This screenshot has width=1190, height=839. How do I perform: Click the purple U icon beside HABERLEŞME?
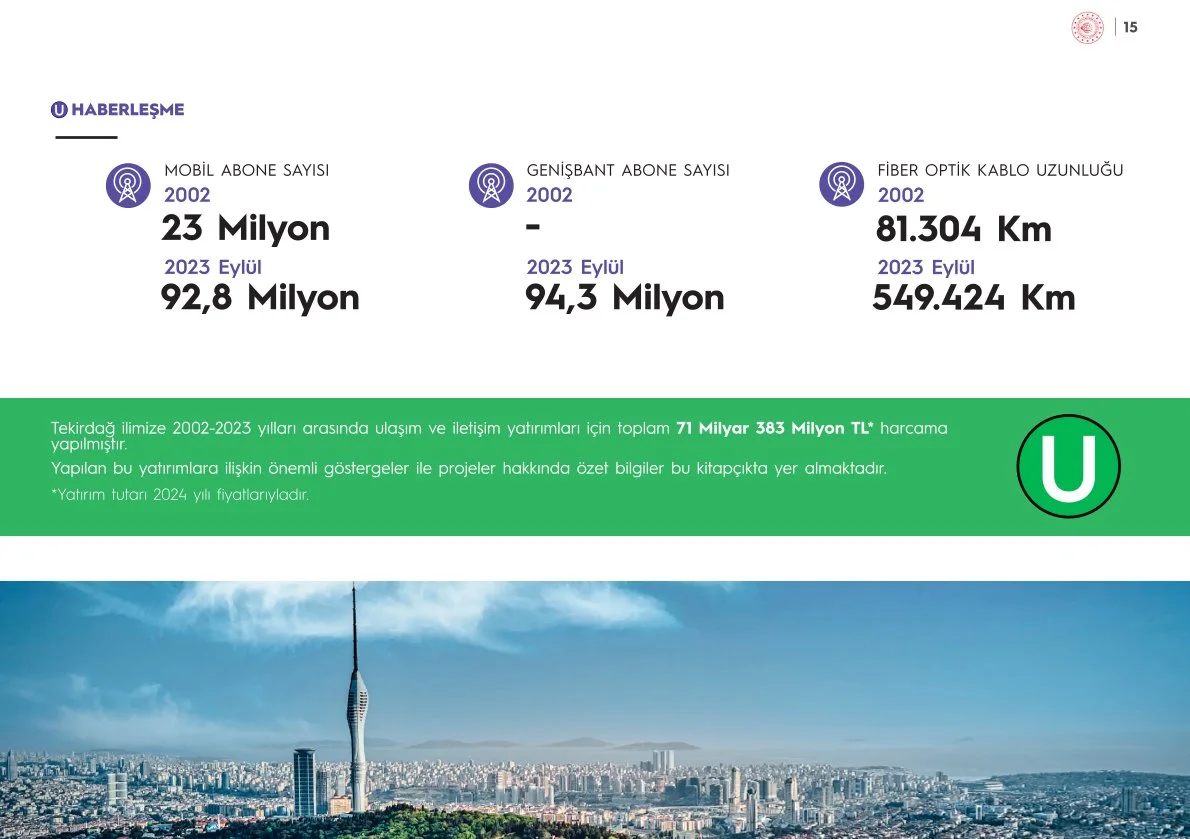tap(59, 110)
